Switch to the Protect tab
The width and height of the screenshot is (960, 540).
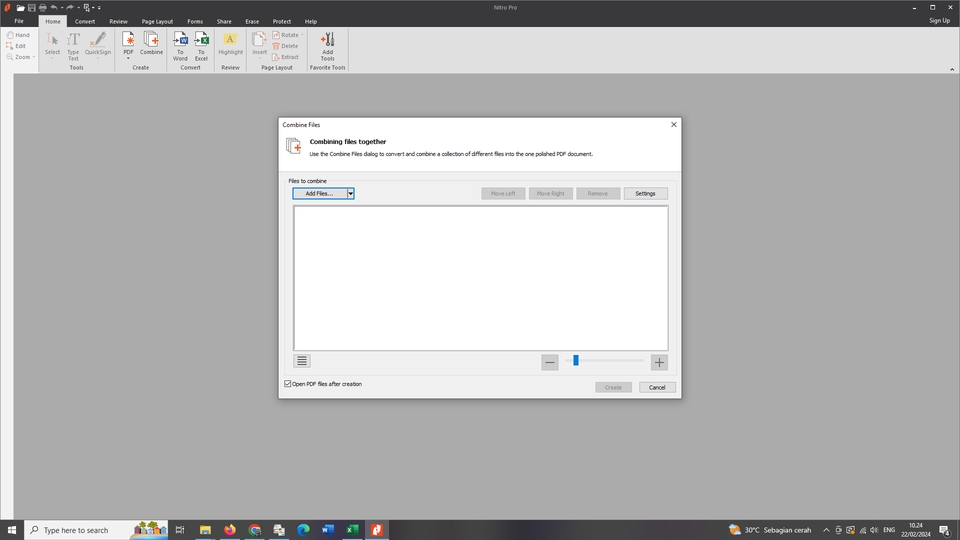pyautogui.click(x=282, y=21)
